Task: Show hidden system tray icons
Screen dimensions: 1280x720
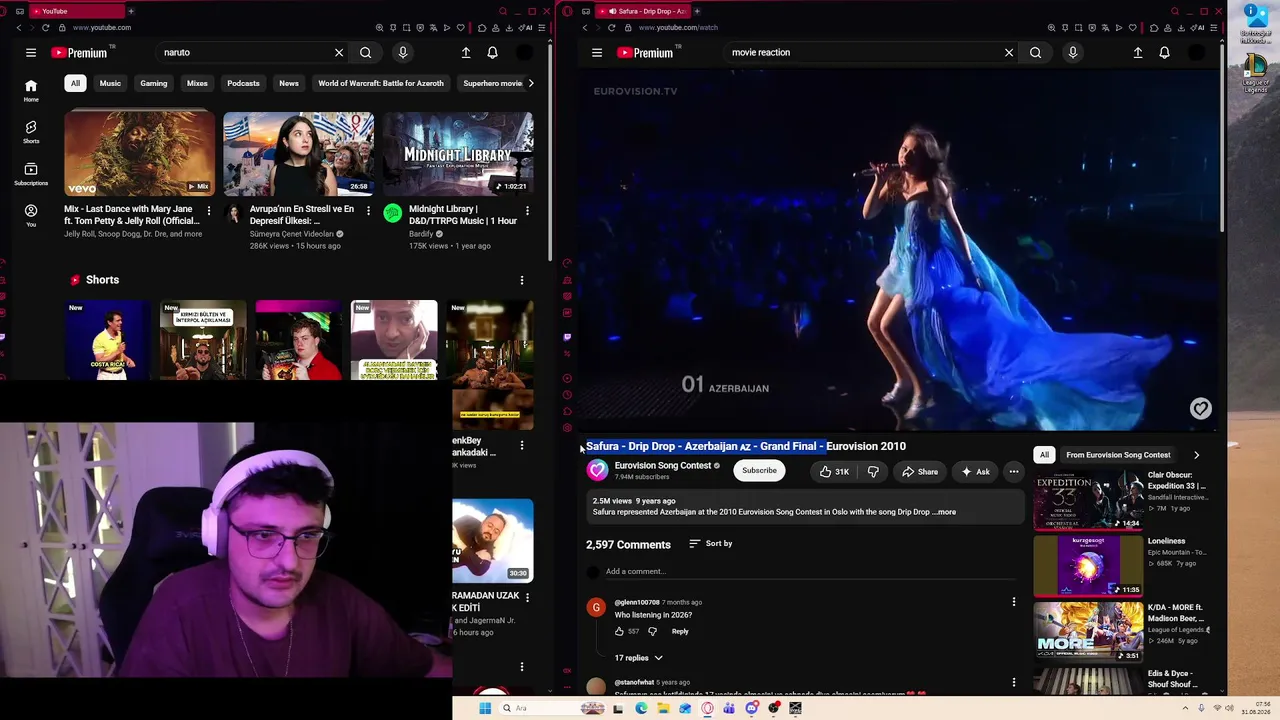Action: (1188, 709)
